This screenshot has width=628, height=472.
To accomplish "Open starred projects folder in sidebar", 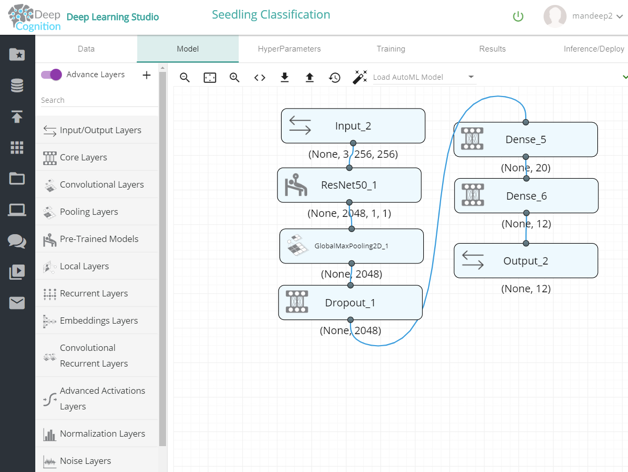I will point(17,54).
